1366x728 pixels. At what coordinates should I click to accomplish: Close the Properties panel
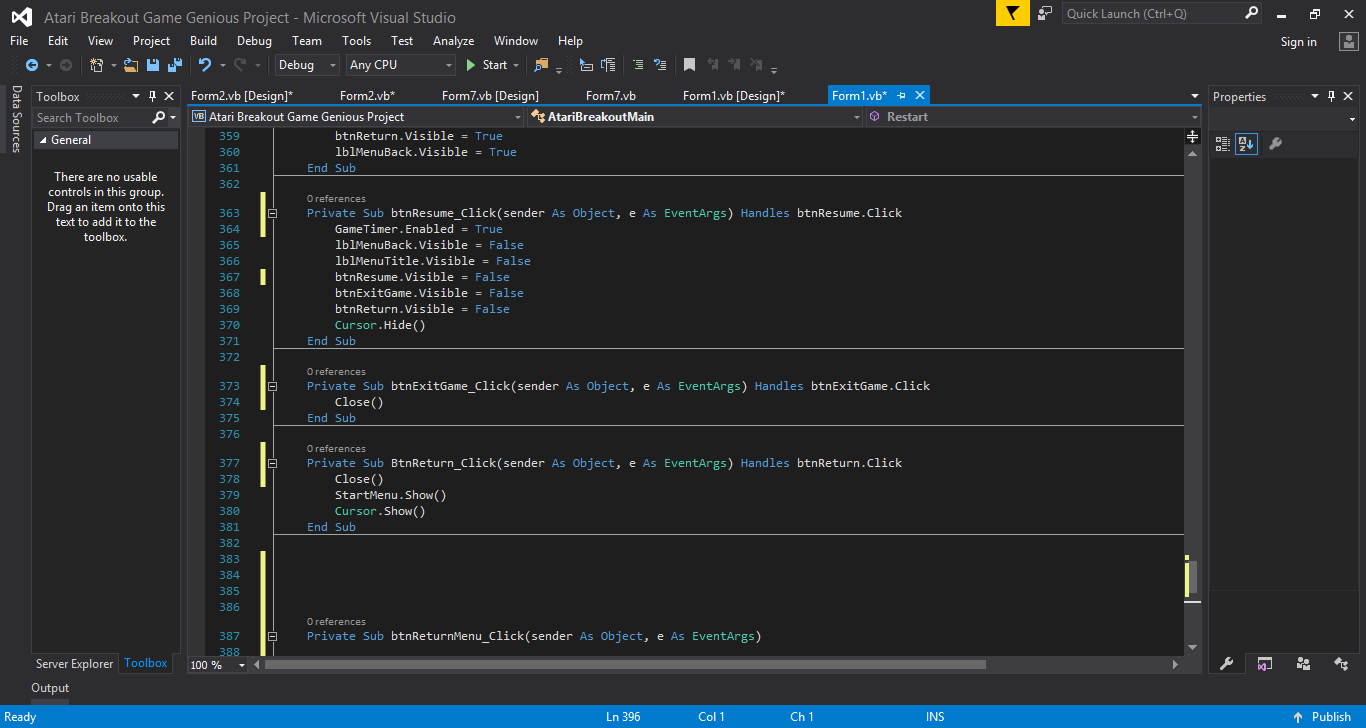point(1349,96)
